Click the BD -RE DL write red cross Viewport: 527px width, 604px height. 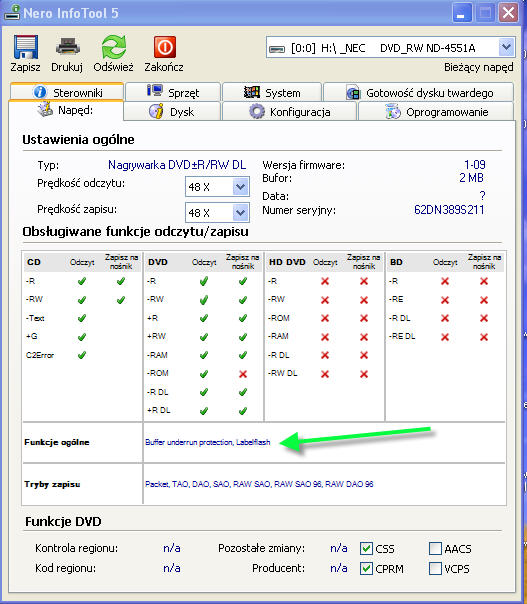coord(484,337)
